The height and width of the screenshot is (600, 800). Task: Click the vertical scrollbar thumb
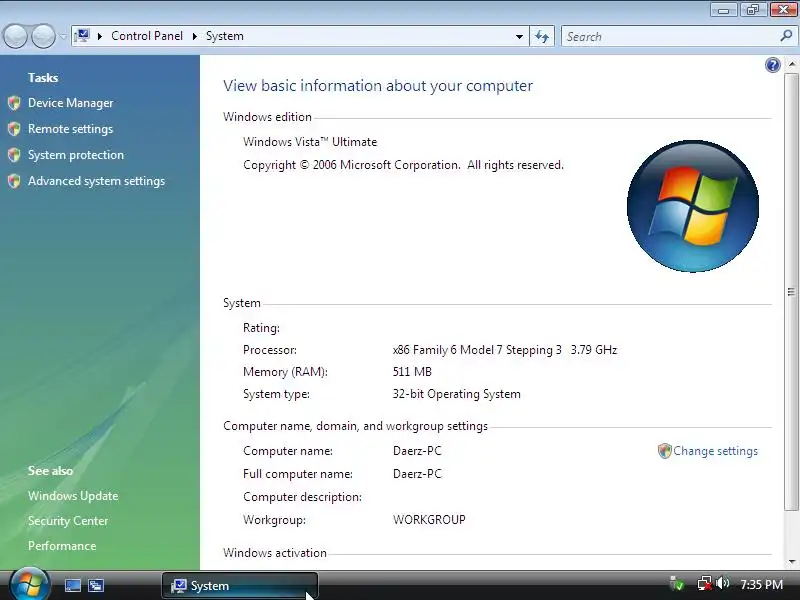pyautogui.click(x=791, y=291)
